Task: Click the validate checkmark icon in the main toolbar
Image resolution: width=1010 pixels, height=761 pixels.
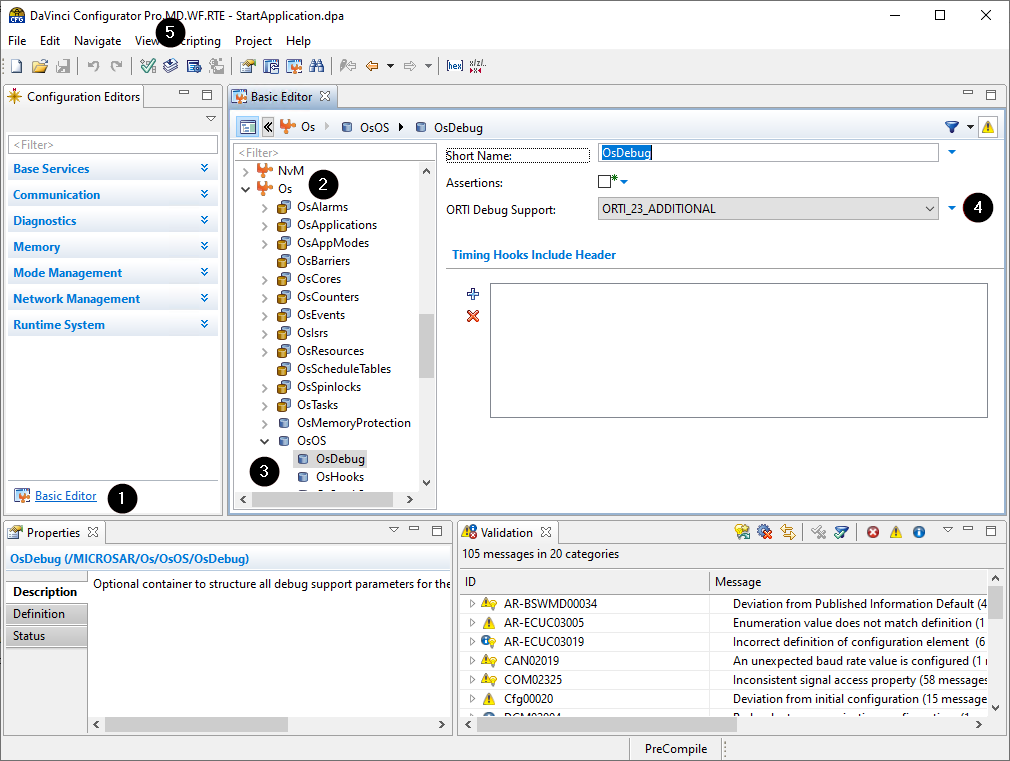Action: (148, 66)
